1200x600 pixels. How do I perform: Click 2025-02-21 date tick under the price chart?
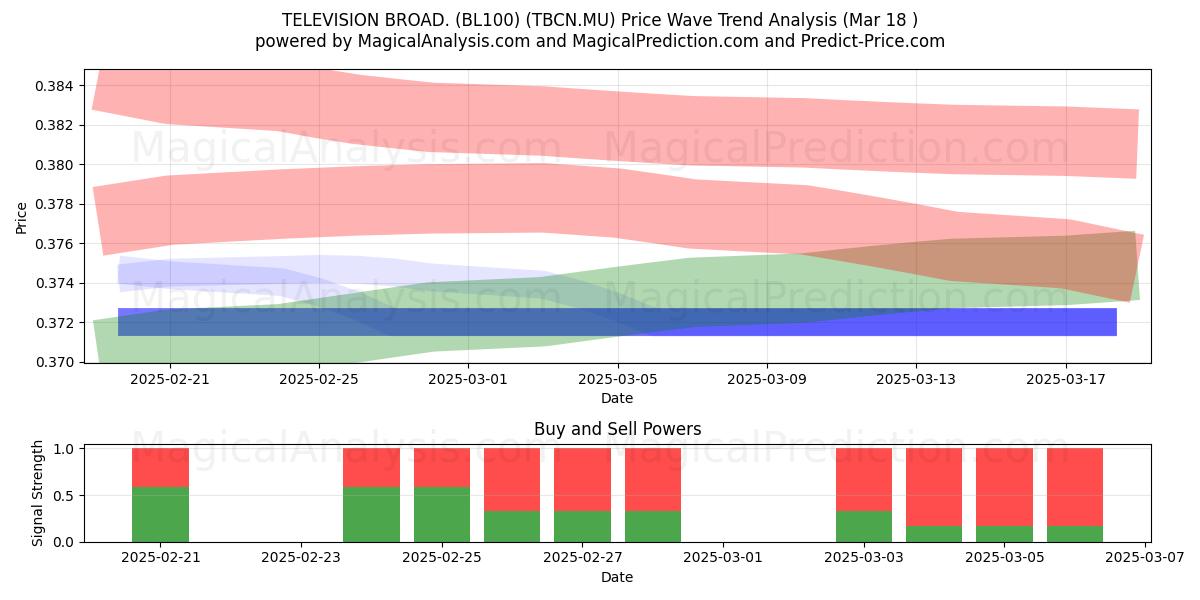pos(169,379)
